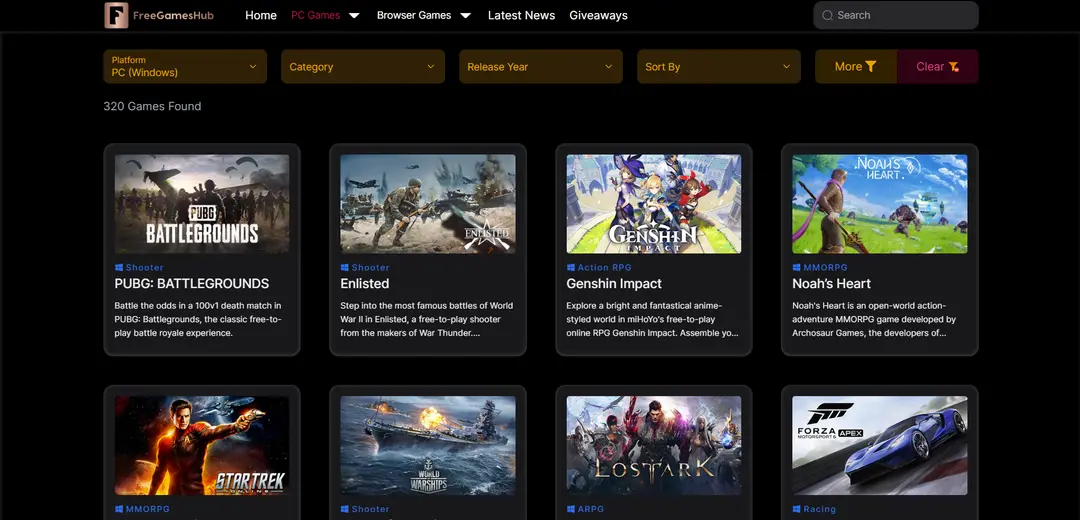Open the Category filter dropdown
1080x520 pixels.
(362, 66)
